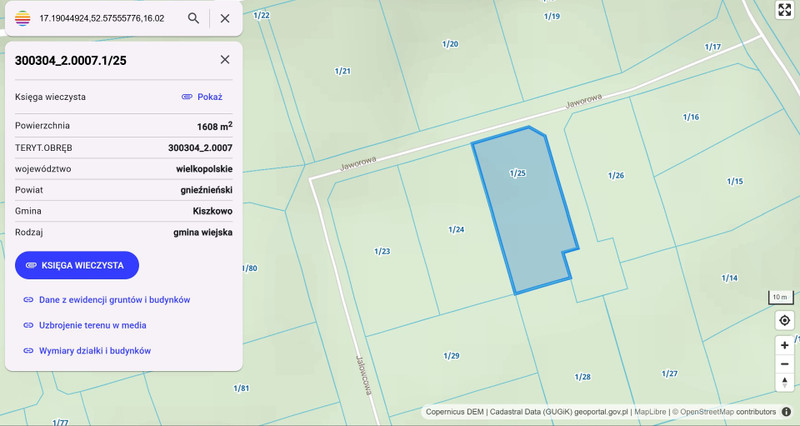Screen dimensions: 800x426
Task: Reset map bearing with compass button
Action: point(785,382)
